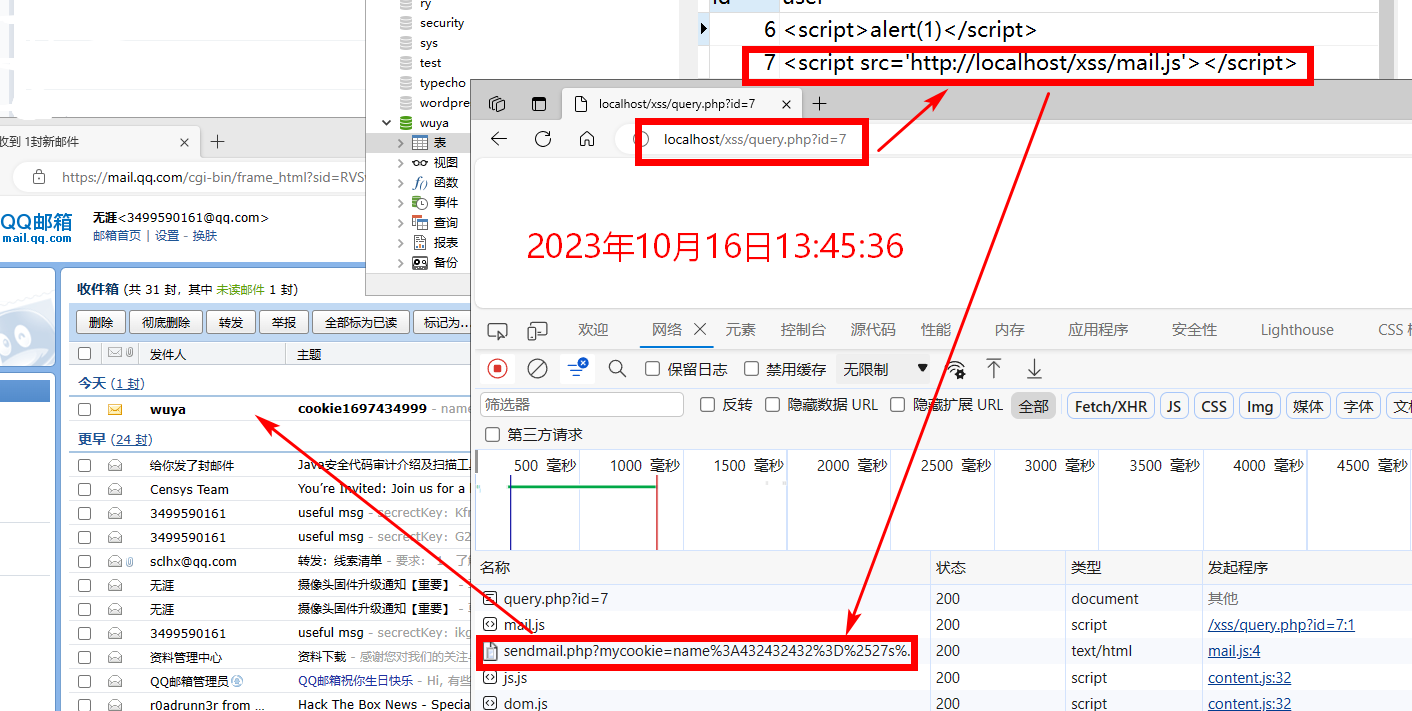1412x711 pixels.
Task: Expand the 备份 node in Navicat
Action: [x=401, y=263]
